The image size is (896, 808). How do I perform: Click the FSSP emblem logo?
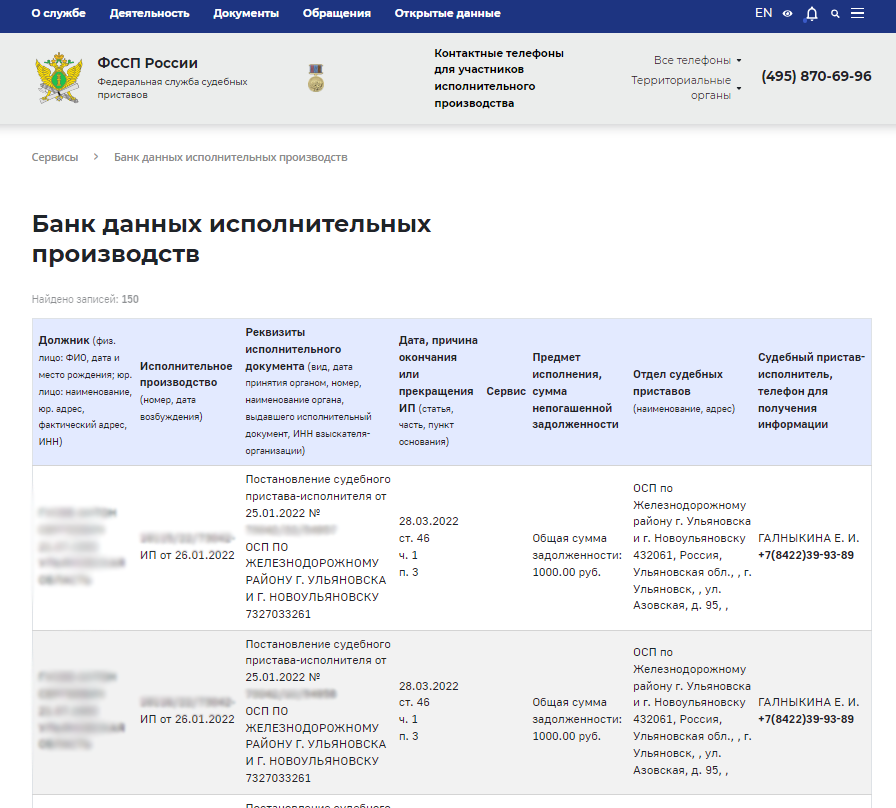[x=58, y=79]
